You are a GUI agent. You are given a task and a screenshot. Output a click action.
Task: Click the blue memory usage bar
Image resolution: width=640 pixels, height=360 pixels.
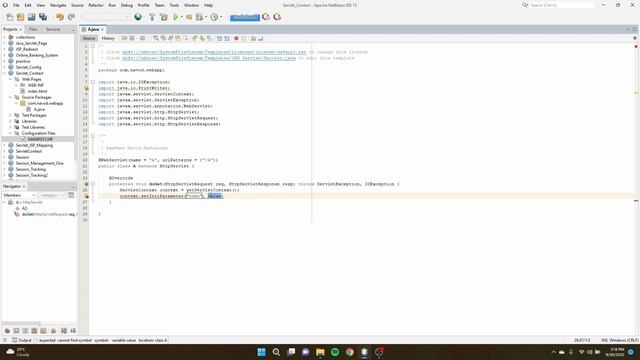pyautogui.click(x=245, y=17)
